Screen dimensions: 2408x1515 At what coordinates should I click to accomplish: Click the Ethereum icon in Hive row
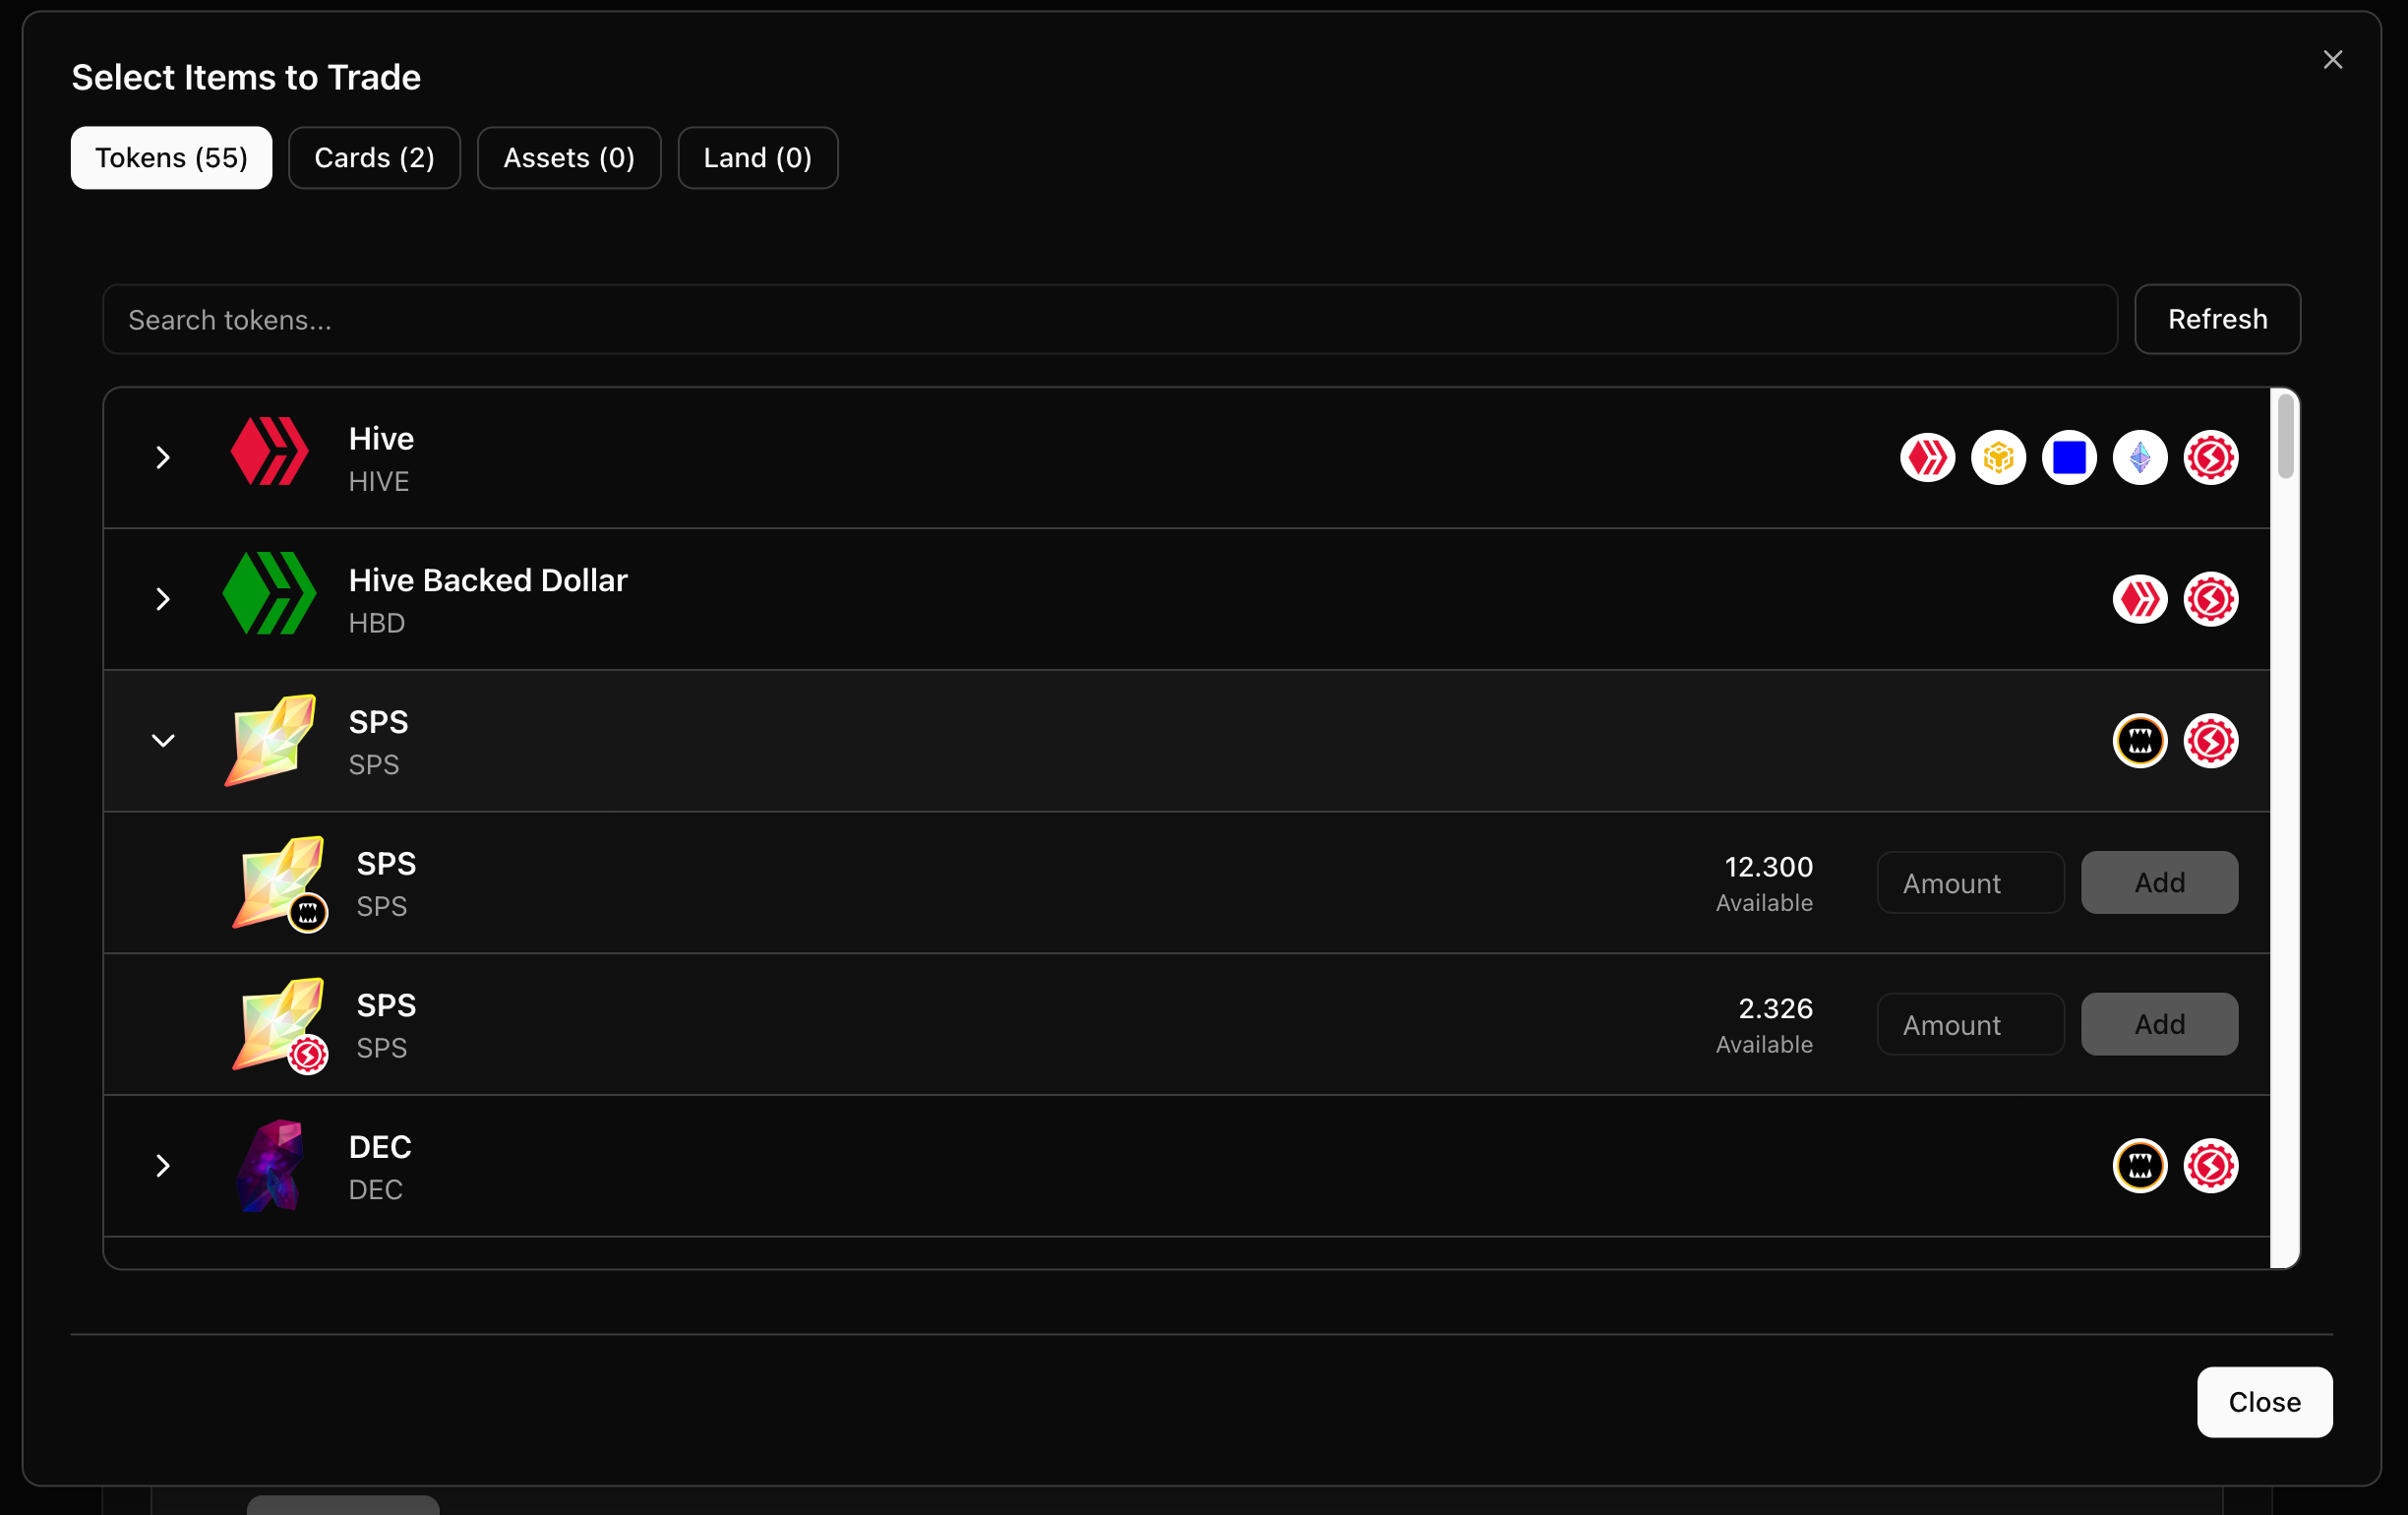2139,458
